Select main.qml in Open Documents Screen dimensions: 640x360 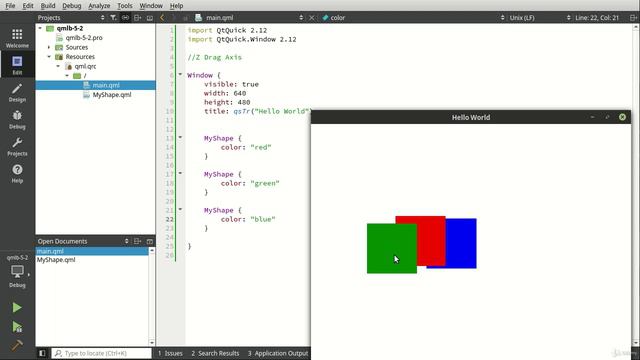92,251
